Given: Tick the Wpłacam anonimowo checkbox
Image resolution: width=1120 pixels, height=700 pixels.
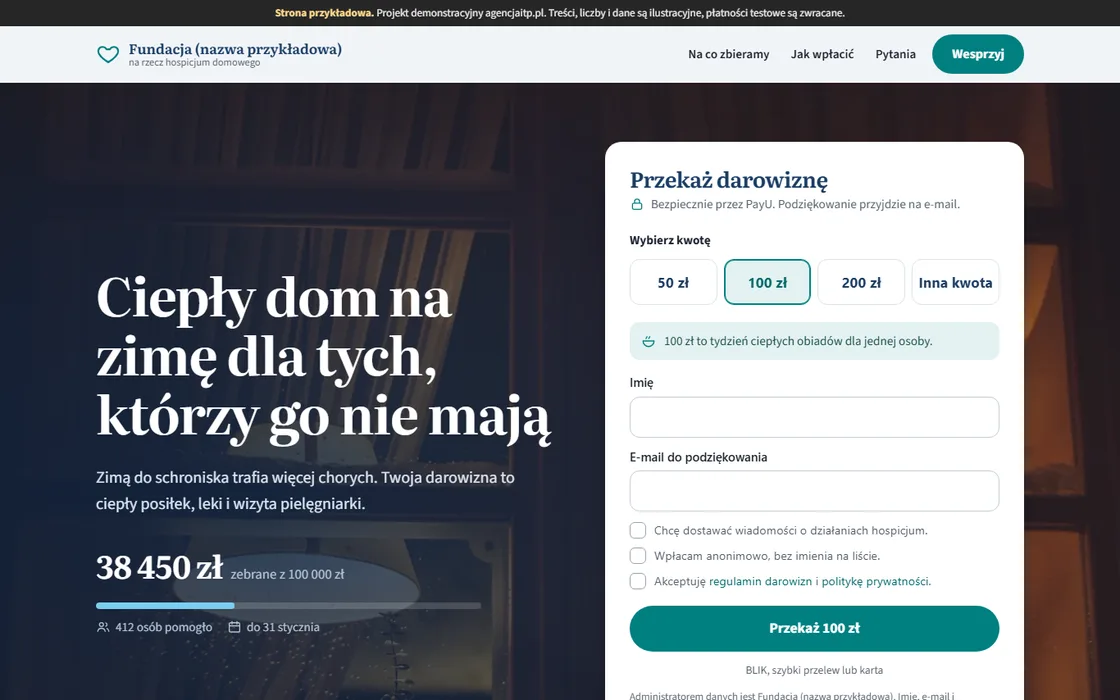Looking at the screenshot, I should click(x=638, y=556).
